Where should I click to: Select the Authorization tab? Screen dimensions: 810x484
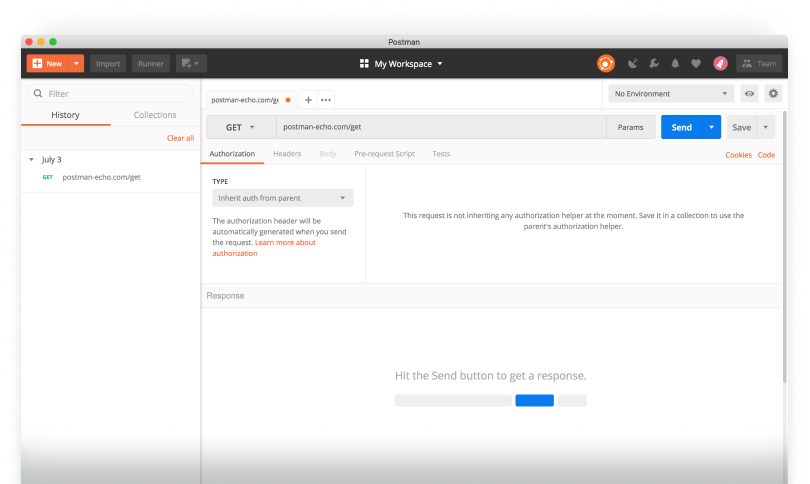click(232, 154)
